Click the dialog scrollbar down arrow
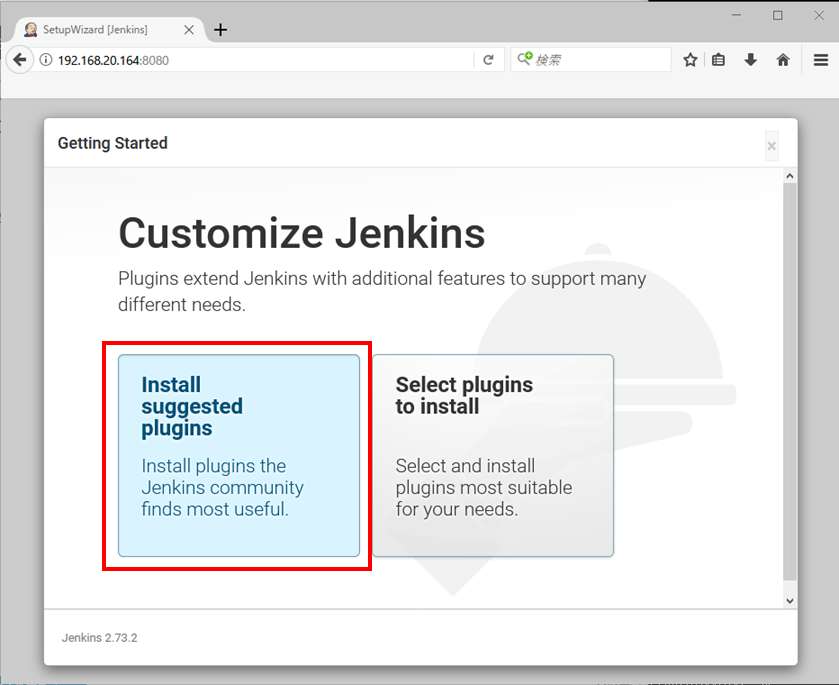The height and width of the screenshot is (685, 839). [790, 600]
